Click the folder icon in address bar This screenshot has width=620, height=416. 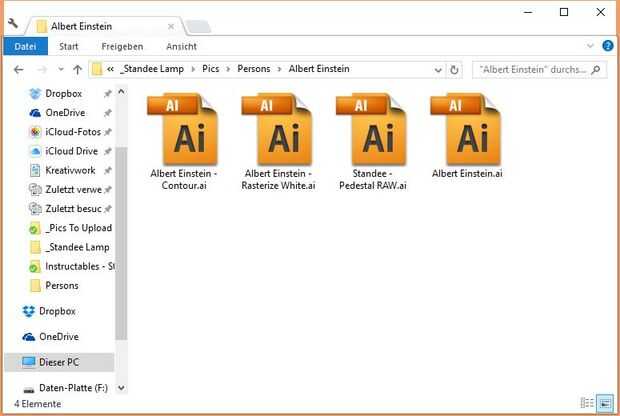click(97, 70)
